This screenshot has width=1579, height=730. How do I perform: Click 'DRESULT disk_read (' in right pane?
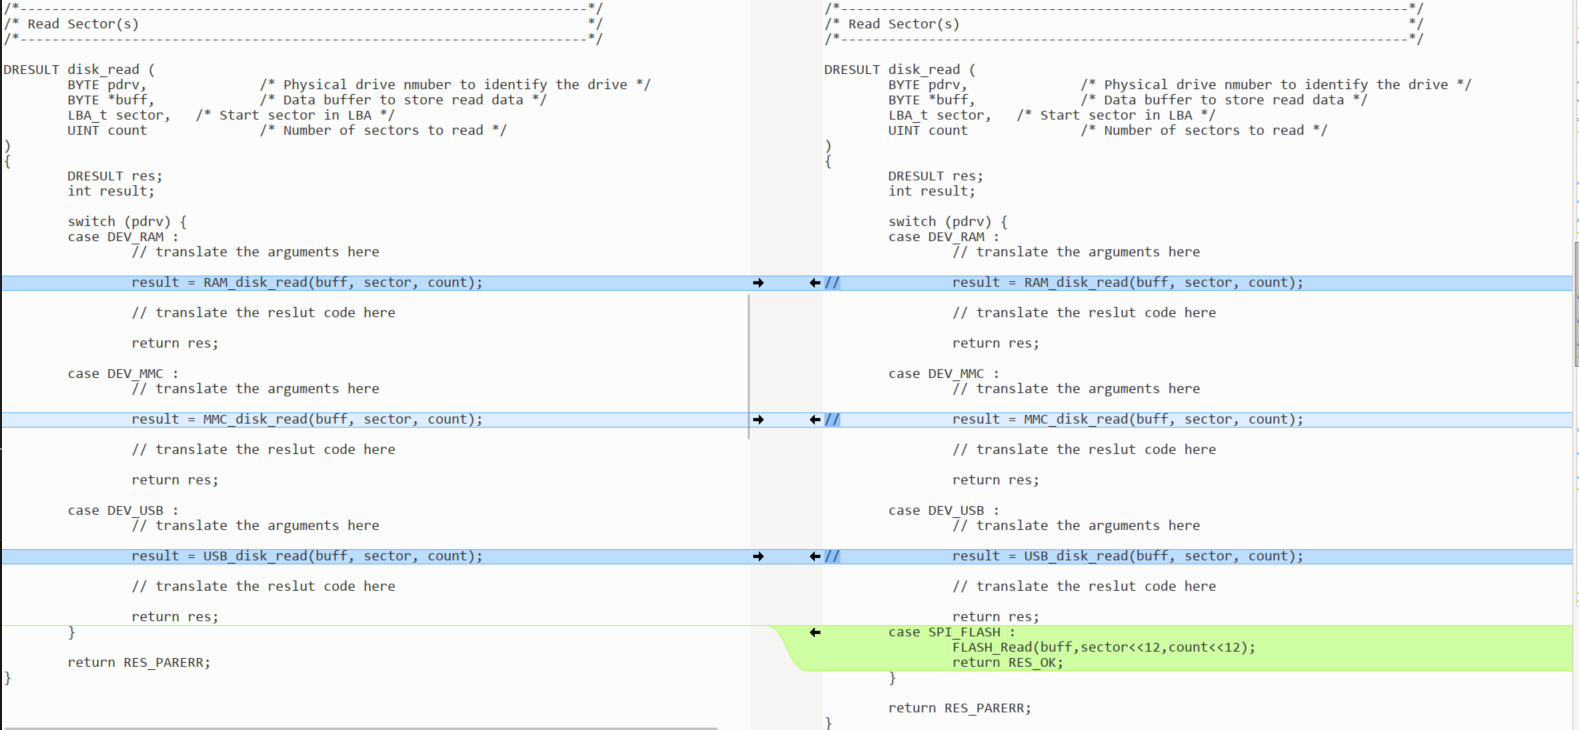pyautogui.click(x=900, y=70)
